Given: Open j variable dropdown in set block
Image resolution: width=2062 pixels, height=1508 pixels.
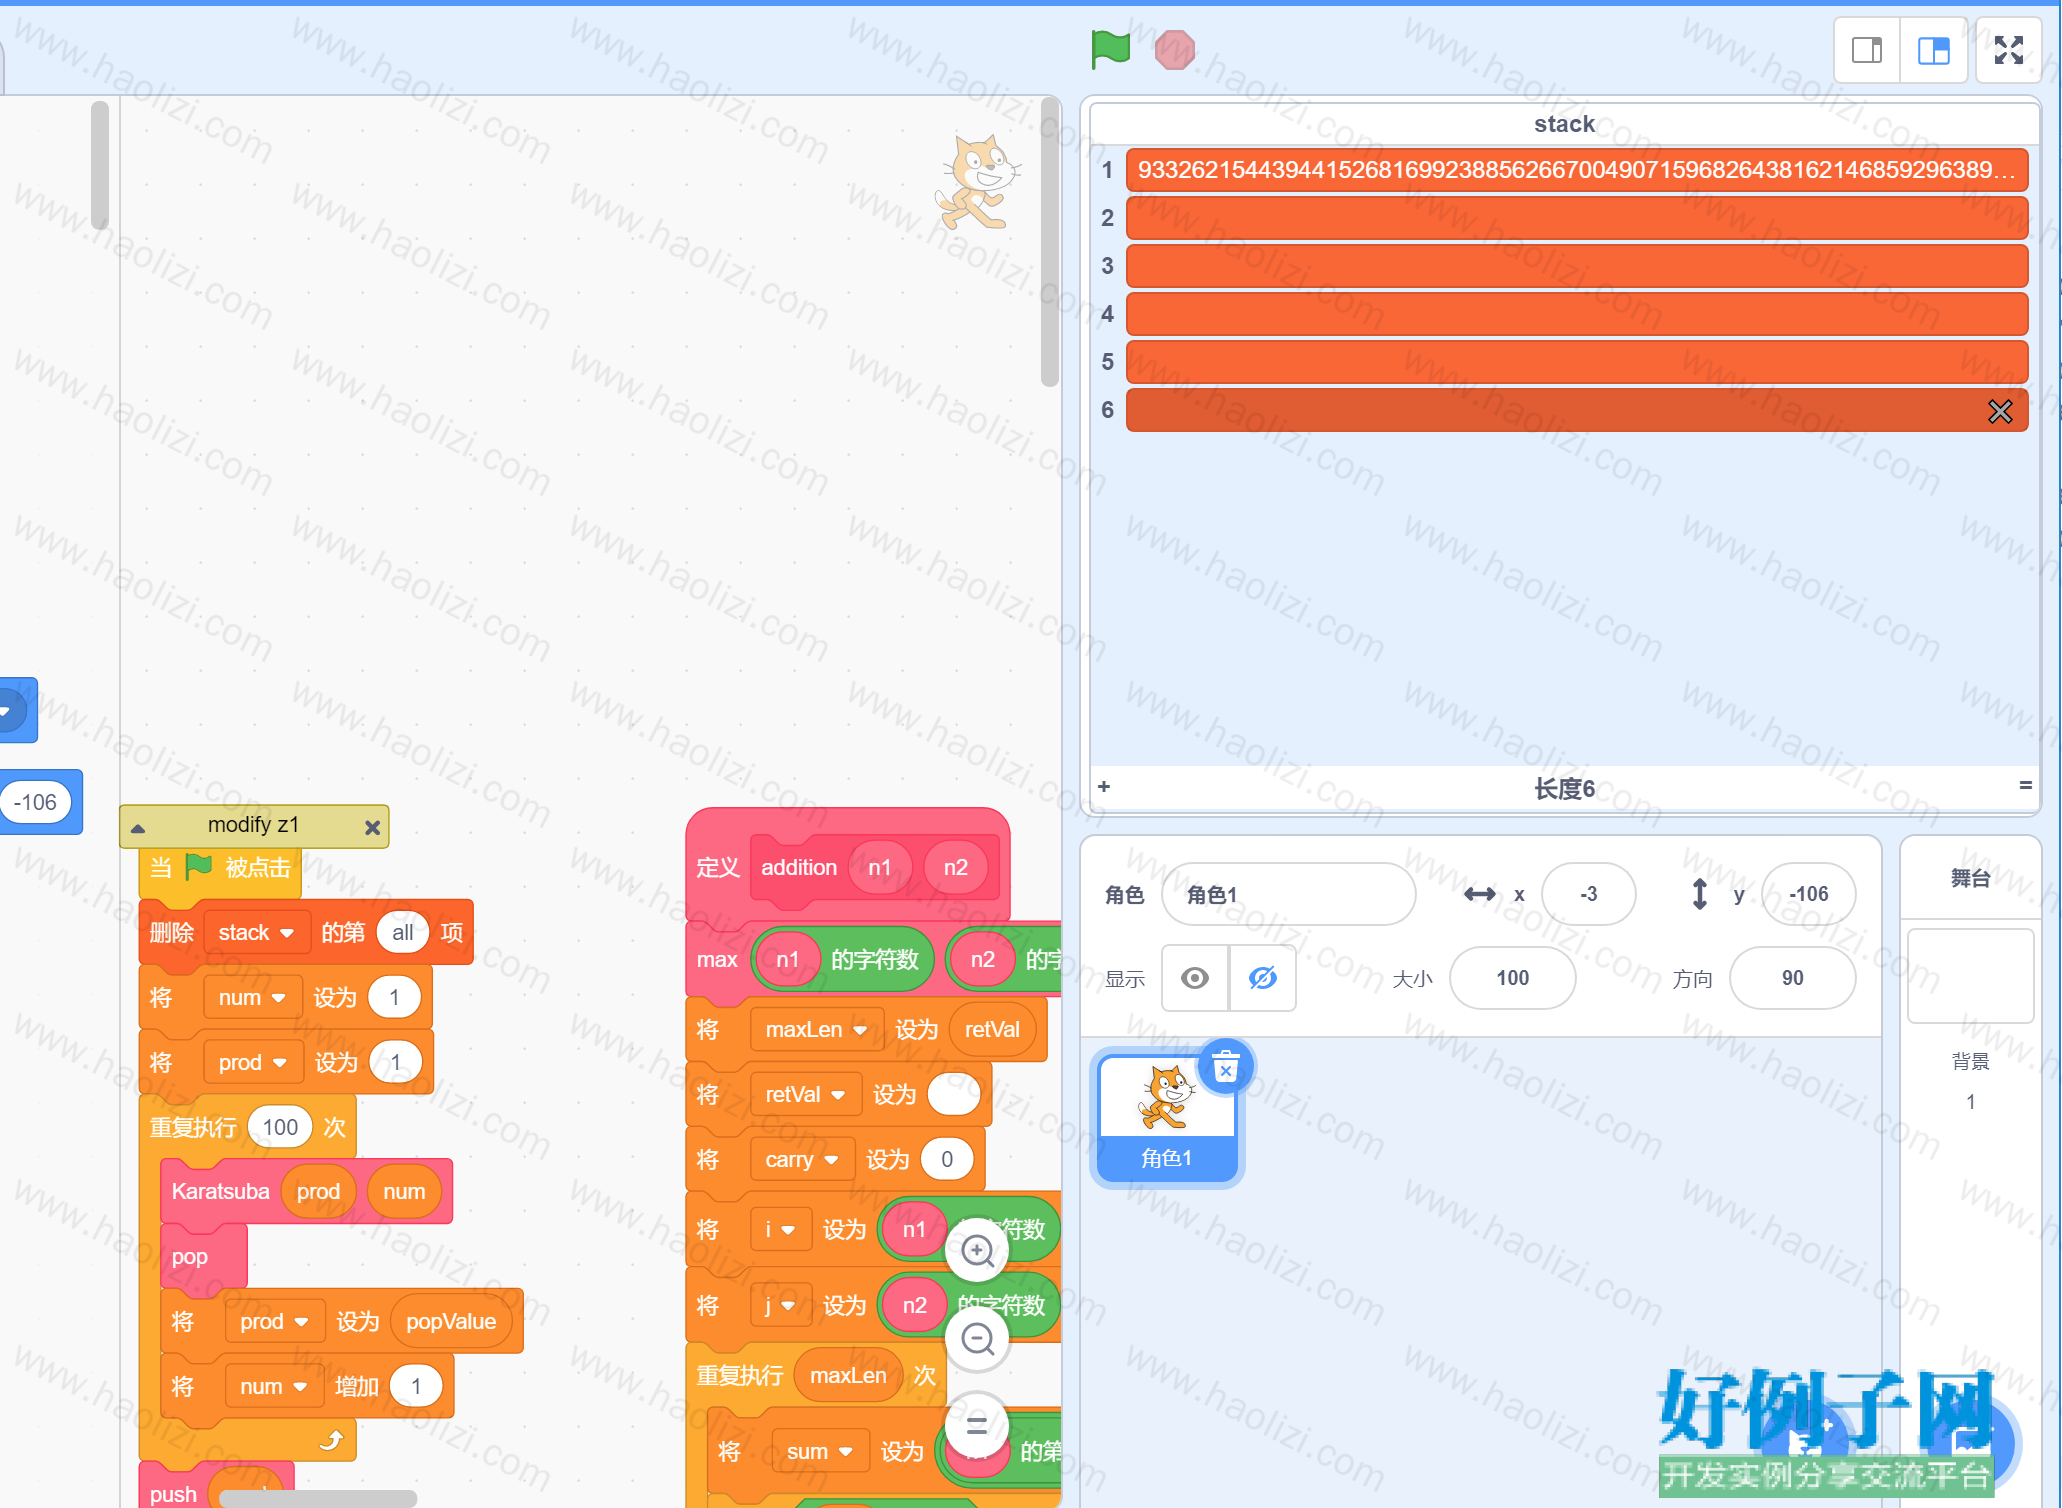Looking at the screenshot, I should coord(780,1306).
